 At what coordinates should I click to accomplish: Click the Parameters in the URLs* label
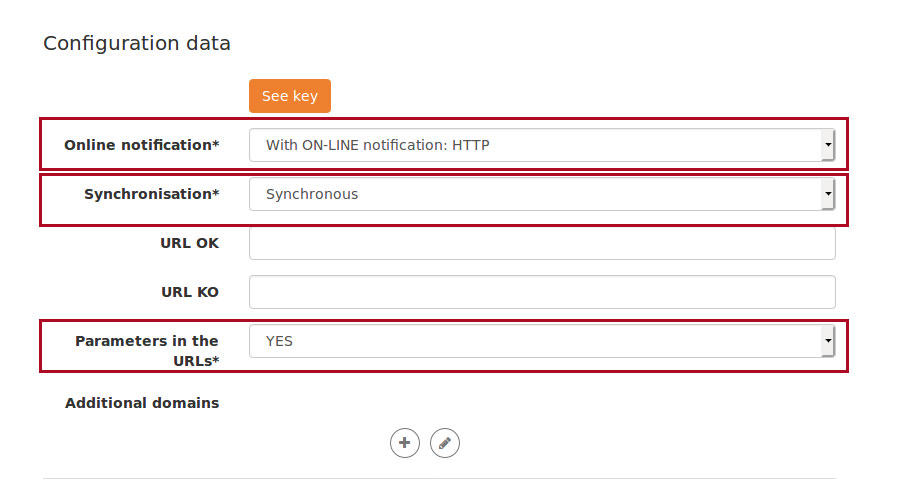tap(147, 351)
